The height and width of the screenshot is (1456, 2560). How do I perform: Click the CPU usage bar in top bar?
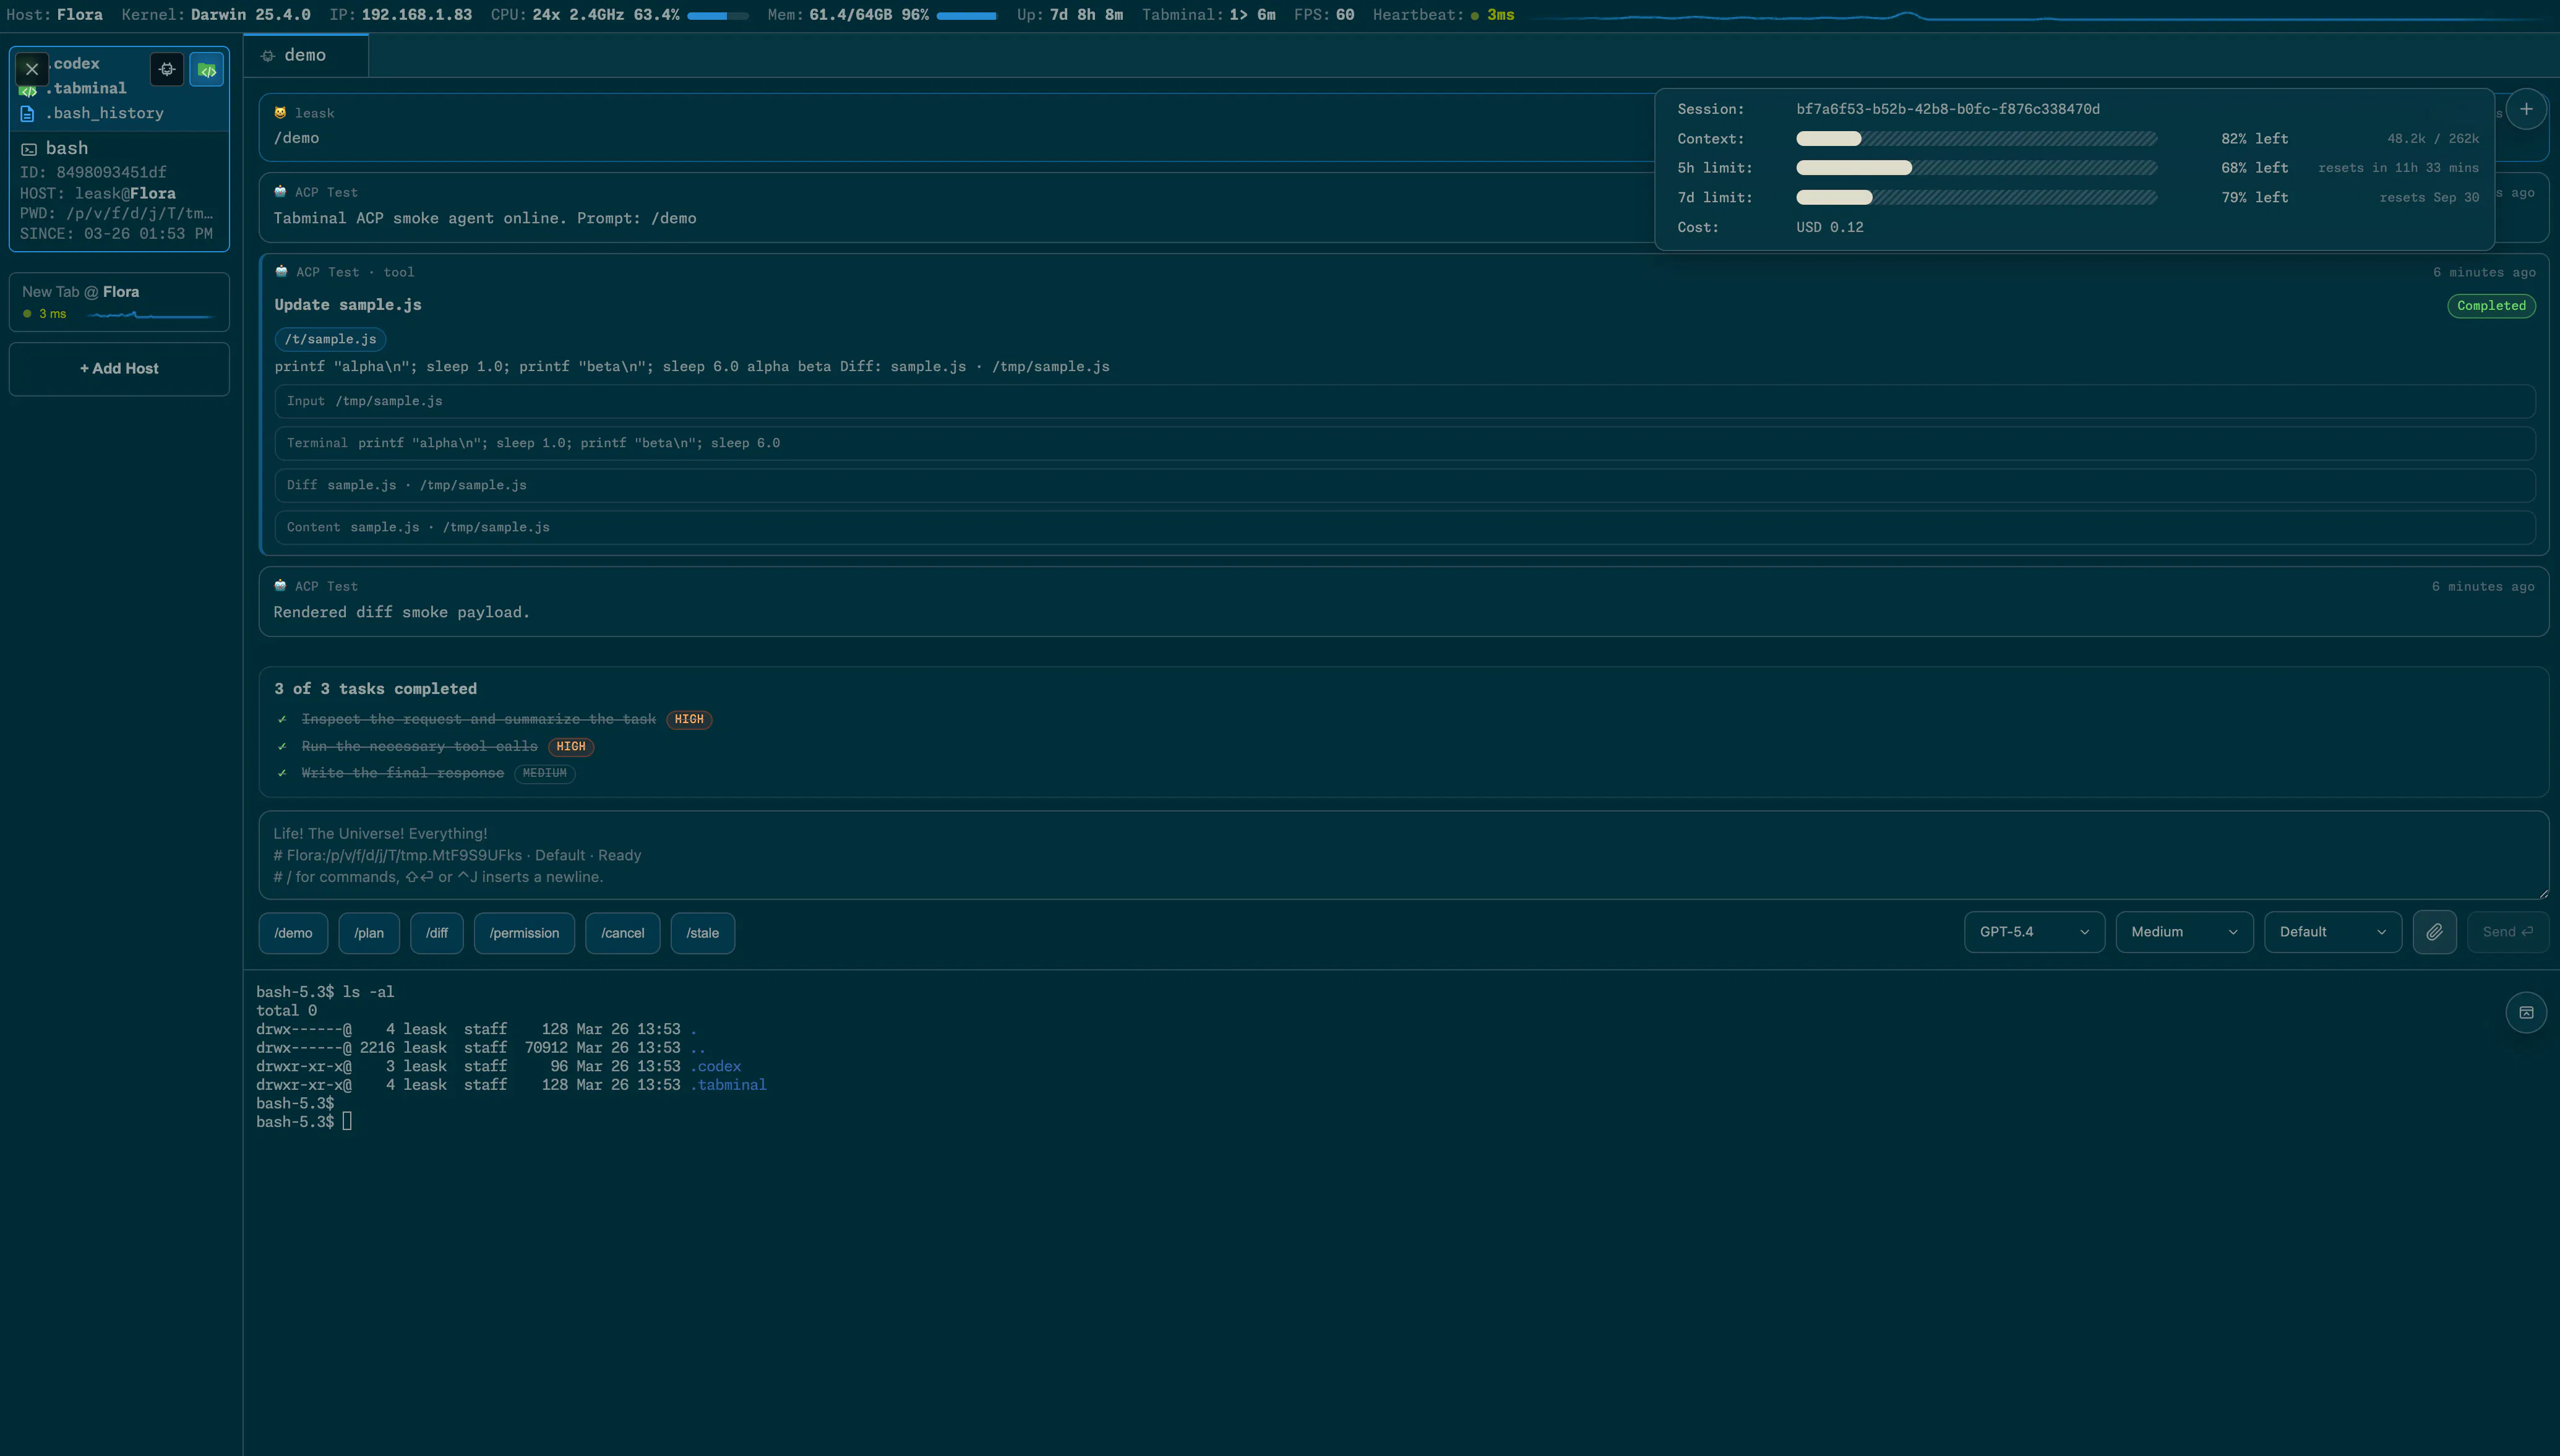click(717, 16)
